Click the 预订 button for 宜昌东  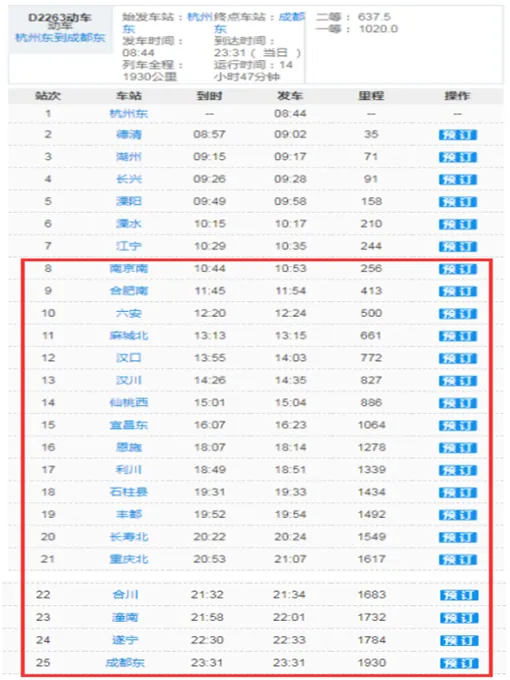tap(458, 425)
